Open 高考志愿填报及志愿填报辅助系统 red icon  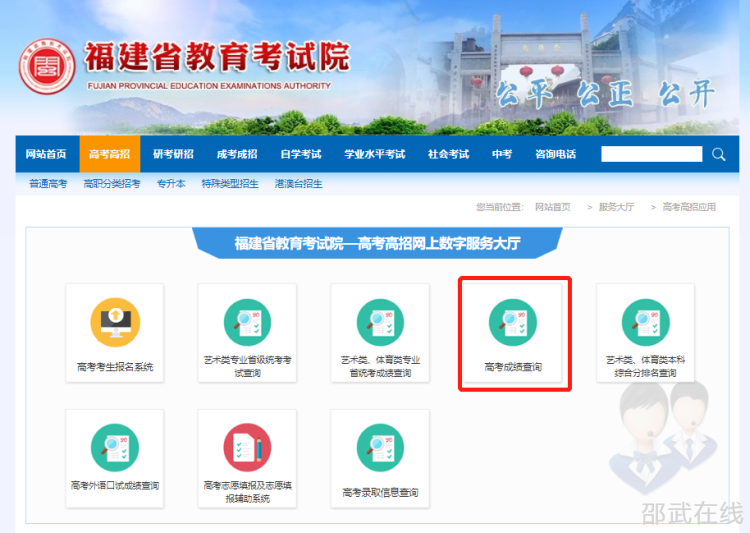pyautogui.click(x=247, y=448)
